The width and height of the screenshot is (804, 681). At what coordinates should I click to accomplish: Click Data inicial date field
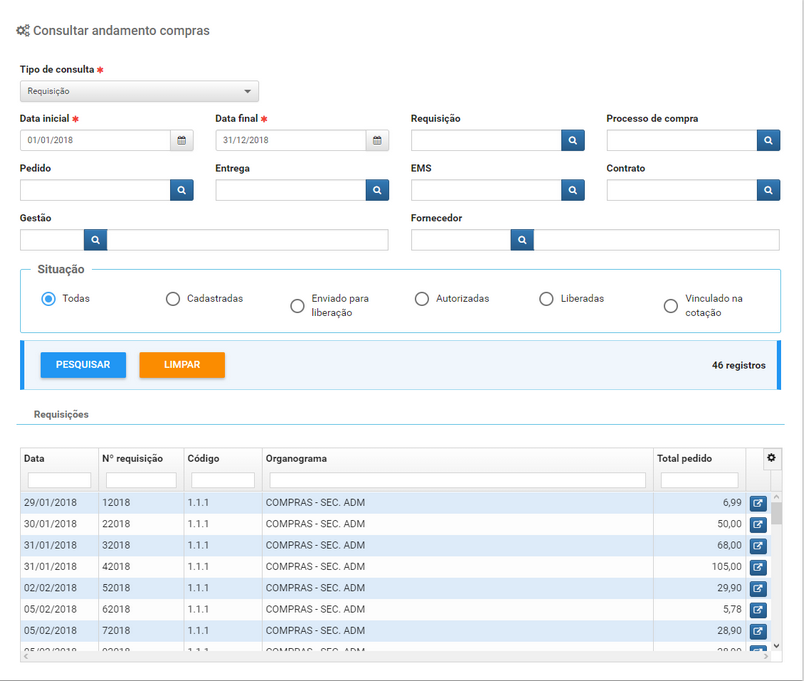[x=95, y=140]
